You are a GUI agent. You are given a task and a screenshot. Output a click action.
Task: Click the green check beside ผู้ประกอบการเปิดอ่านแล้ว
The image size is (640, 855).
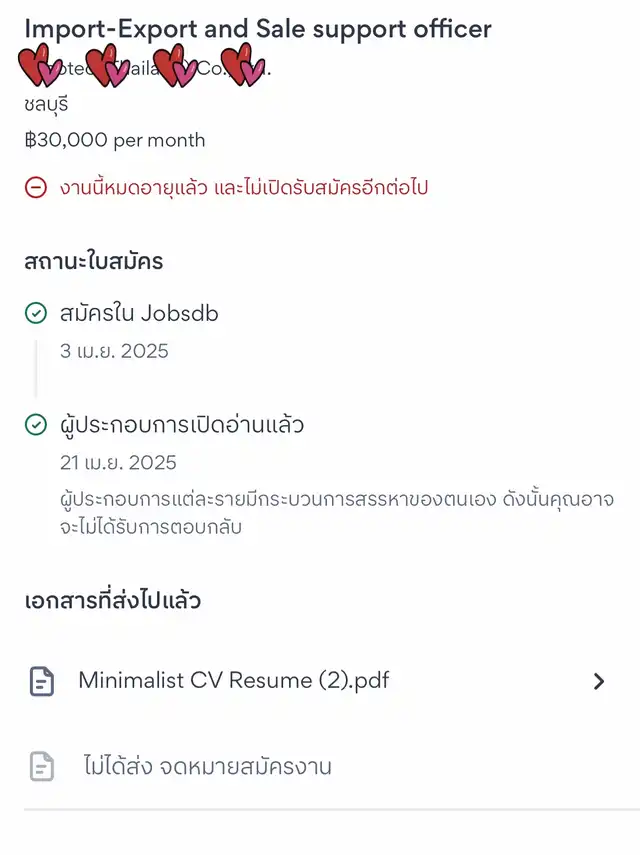tap(36, 425)
